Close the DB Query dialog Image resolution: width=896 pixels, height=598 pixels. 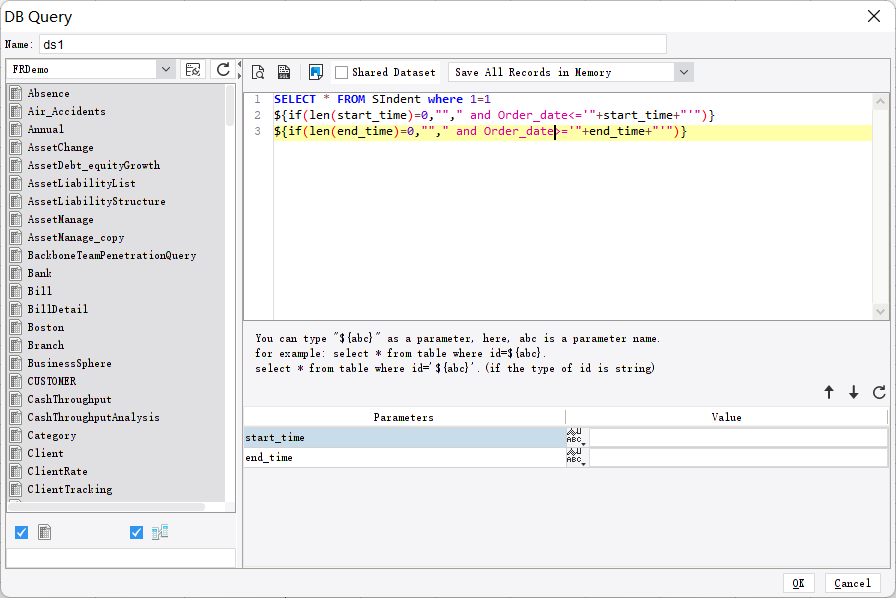point(874,16)
